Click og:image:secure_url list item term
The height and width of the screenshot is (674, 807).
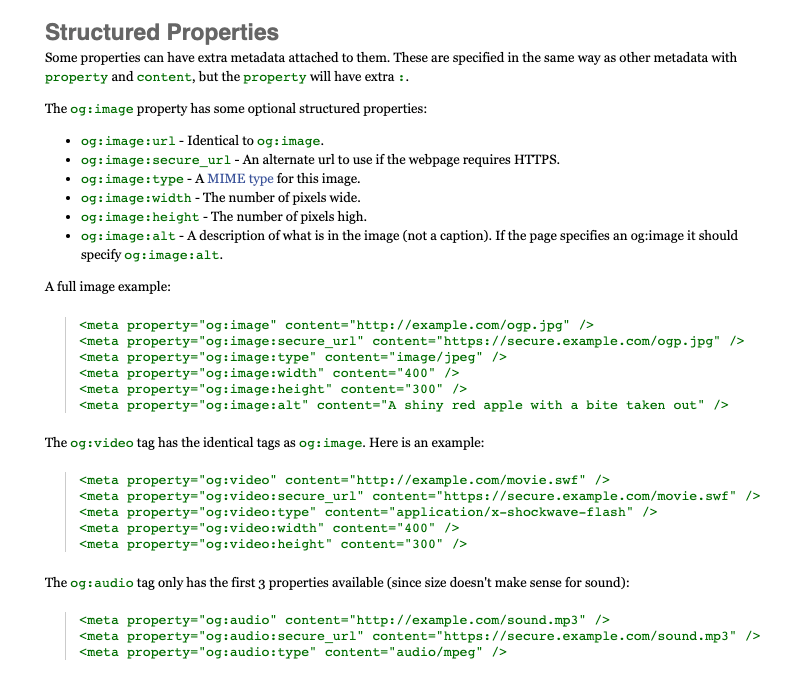[155, 160]
